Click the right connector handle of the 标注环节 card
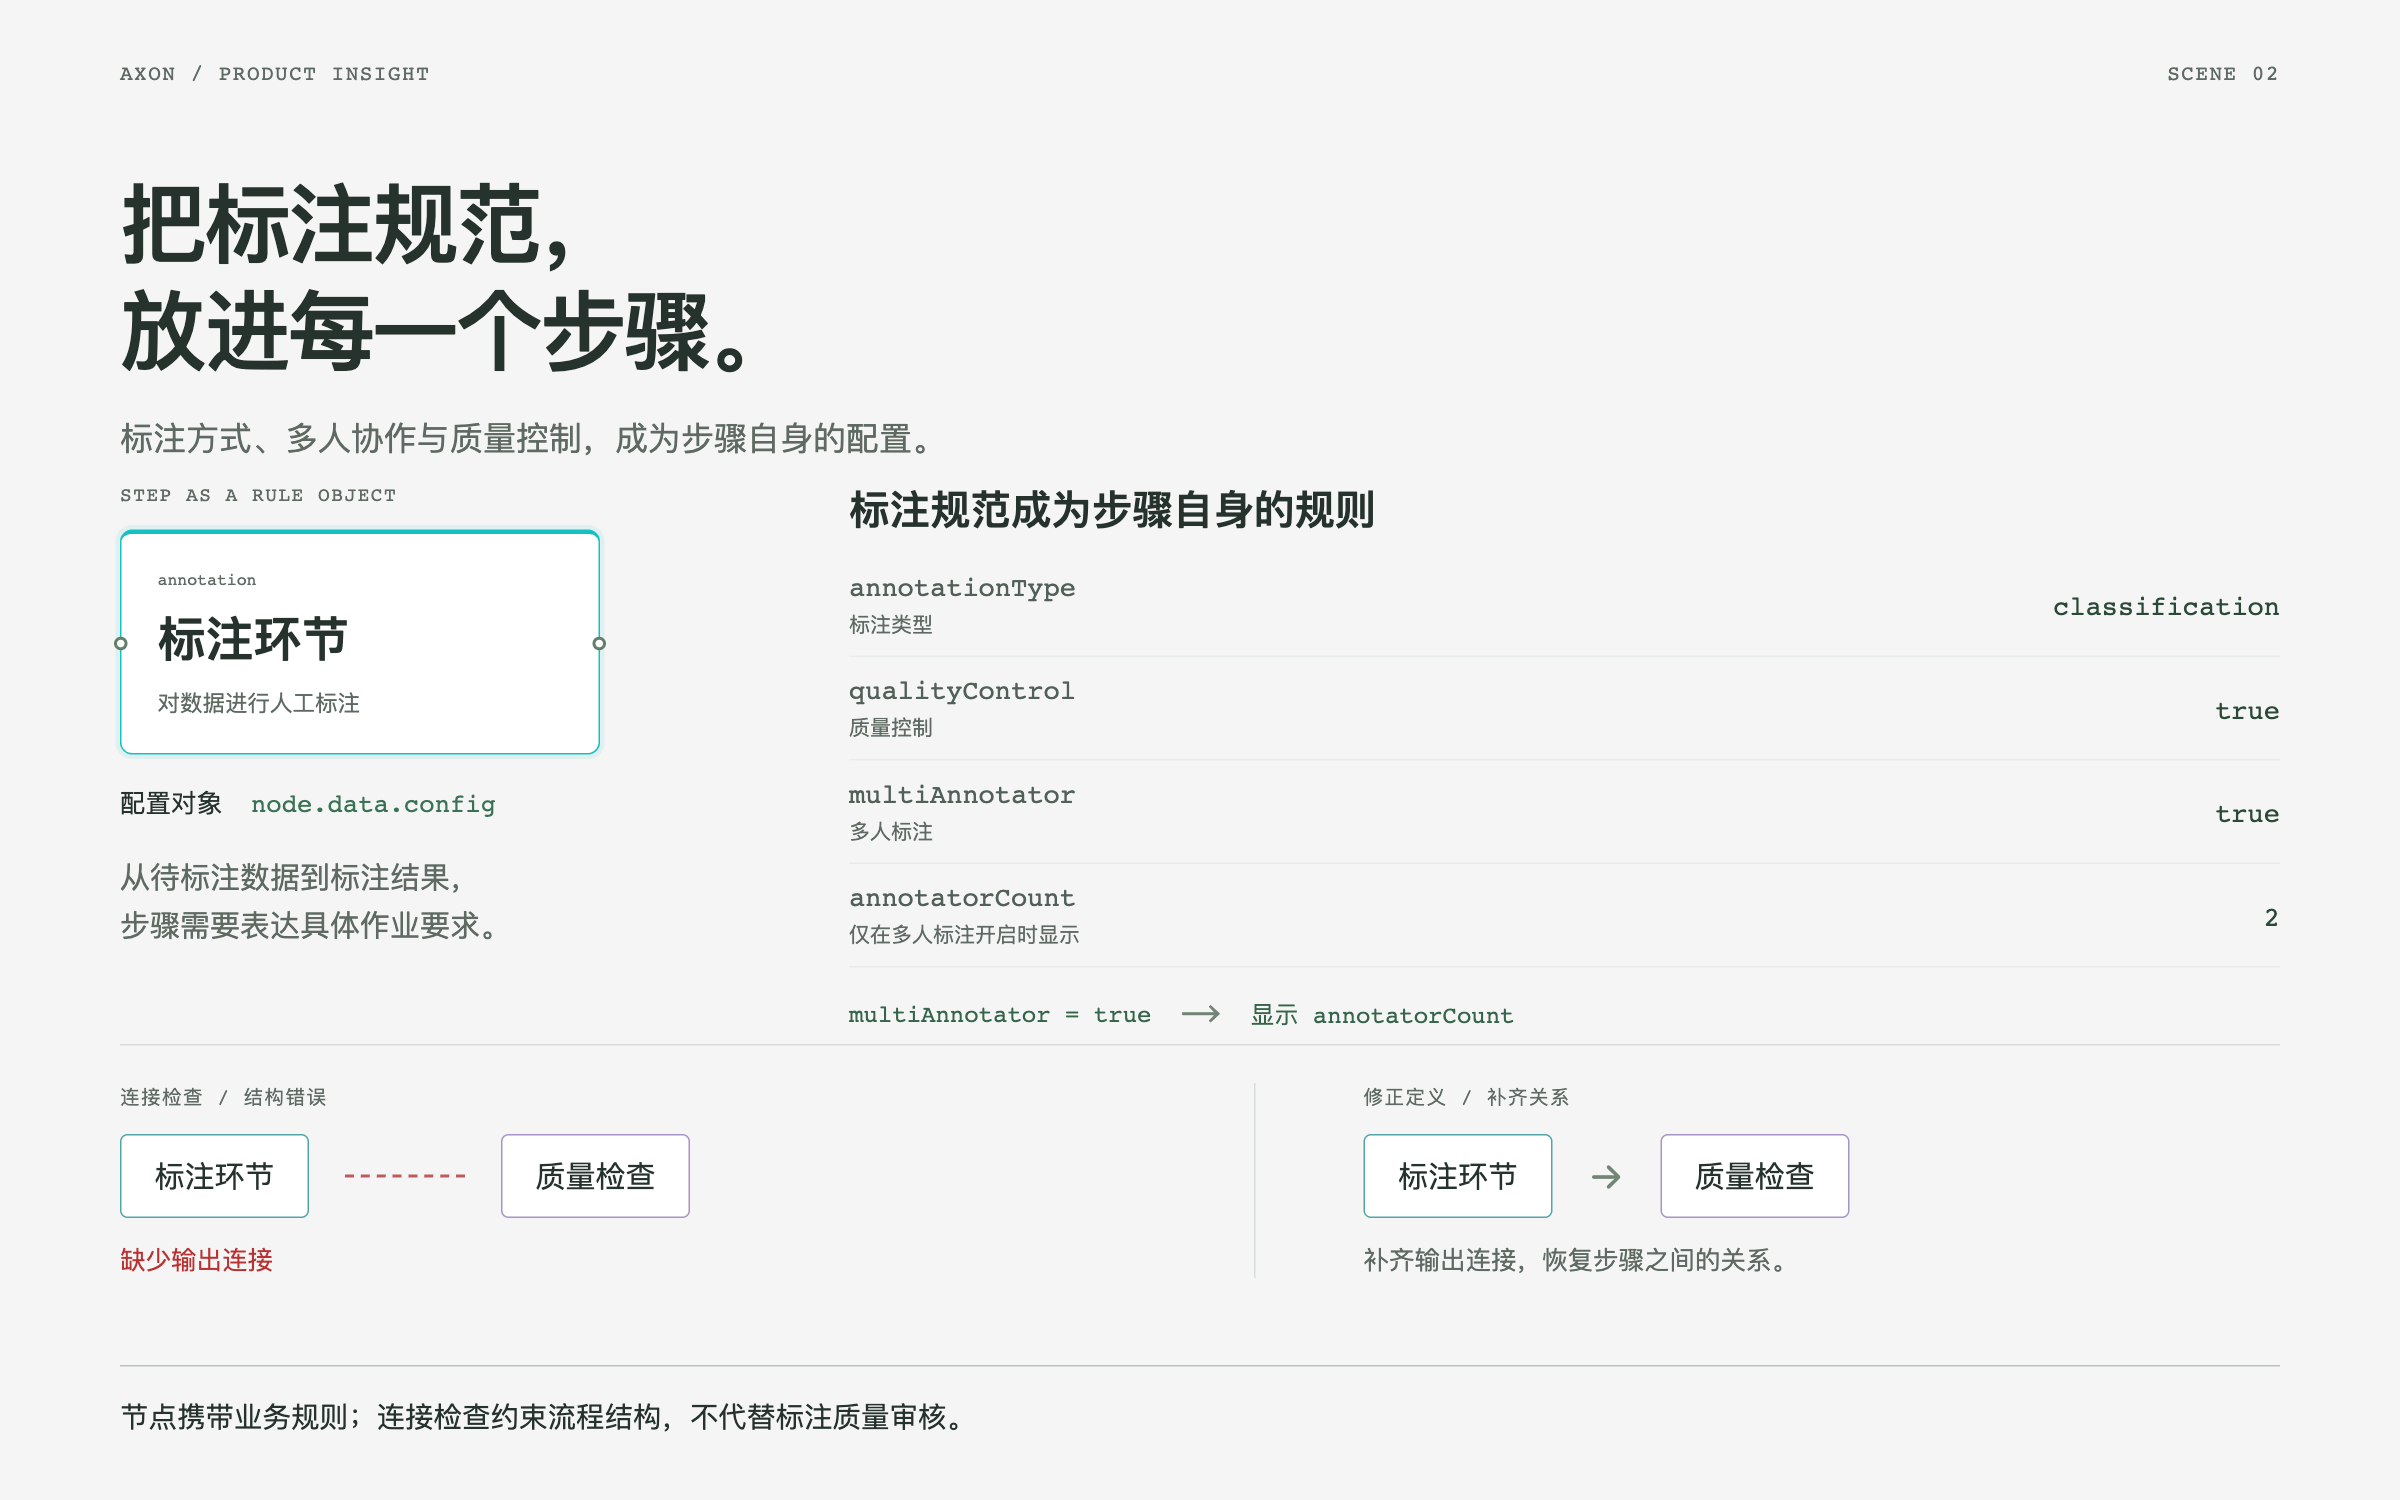 click(599, 643)
